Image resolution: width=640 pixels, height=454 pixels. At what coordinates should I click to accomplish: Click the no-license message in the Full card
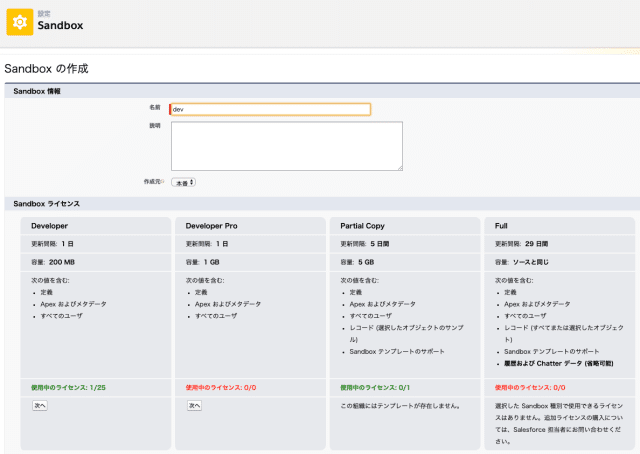pyautogui.click(x=559, y=423)
